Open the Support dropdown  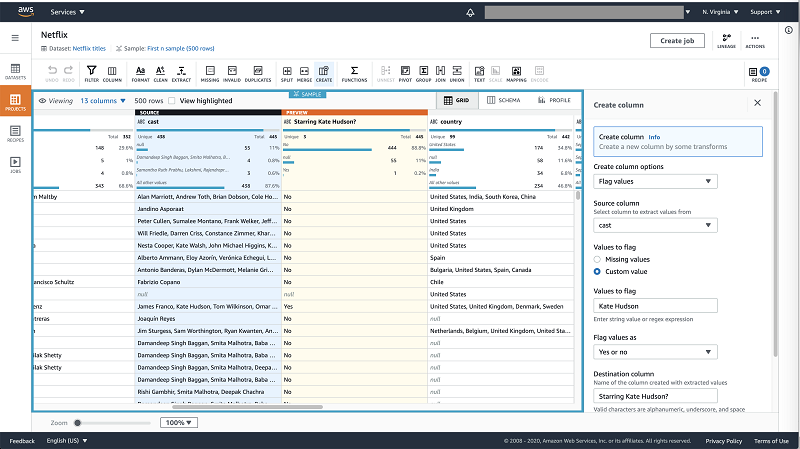coord(765,12)
